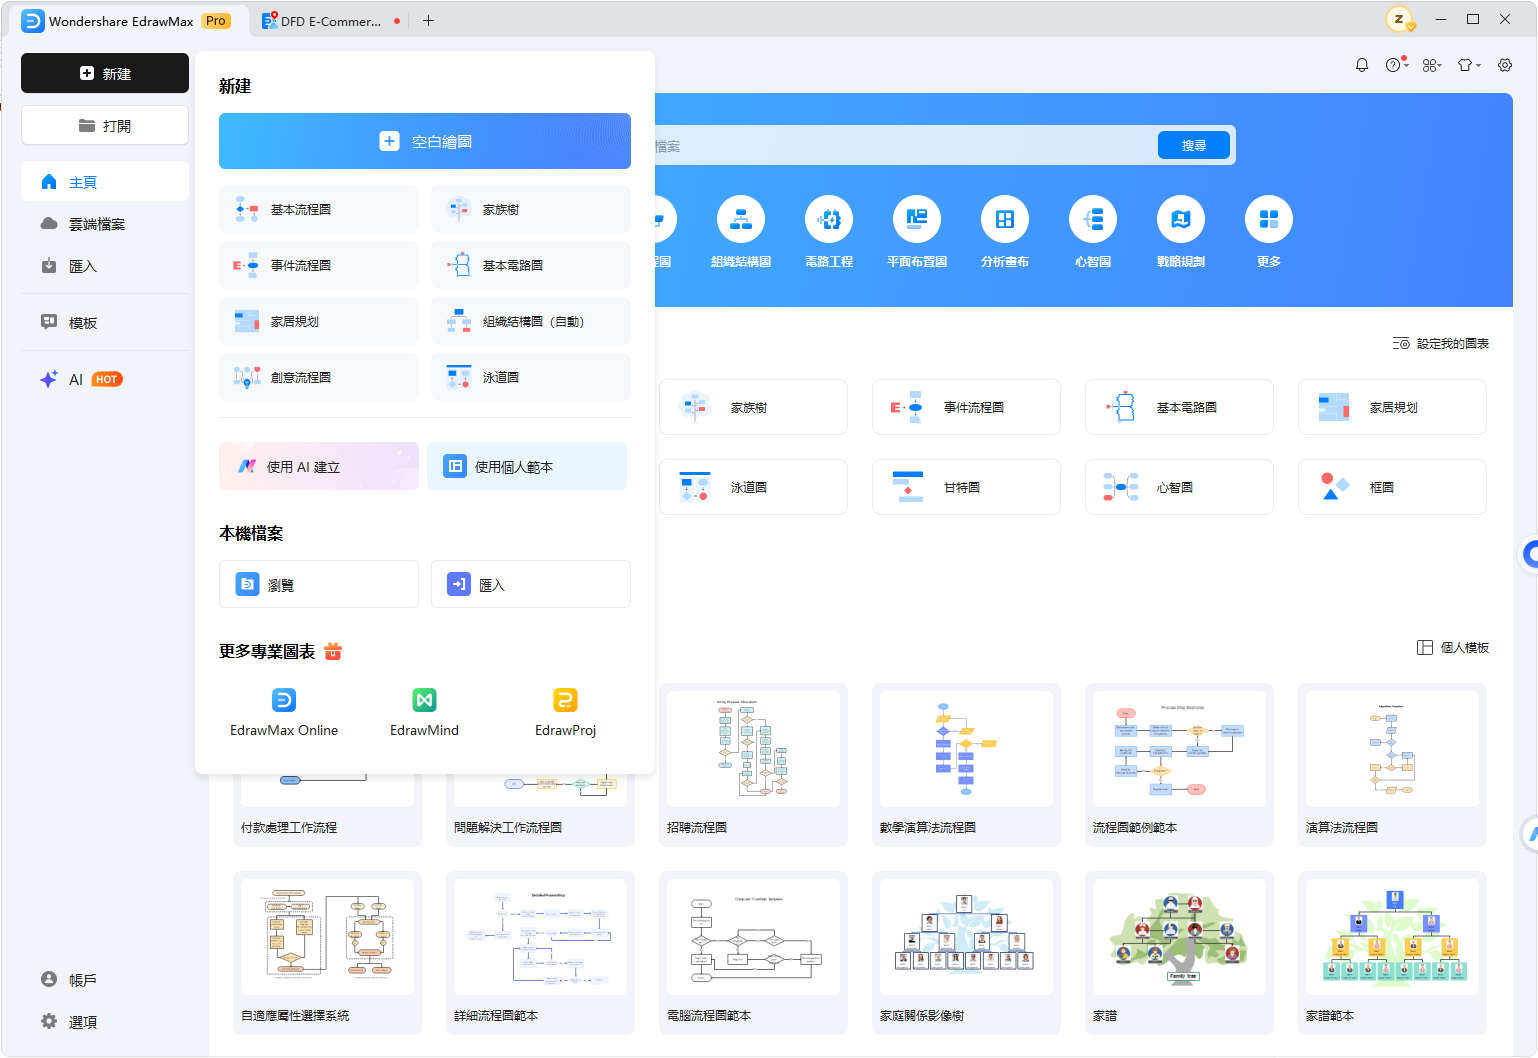
Task: Open the help dropdown
Action: tap(1397, 65)
